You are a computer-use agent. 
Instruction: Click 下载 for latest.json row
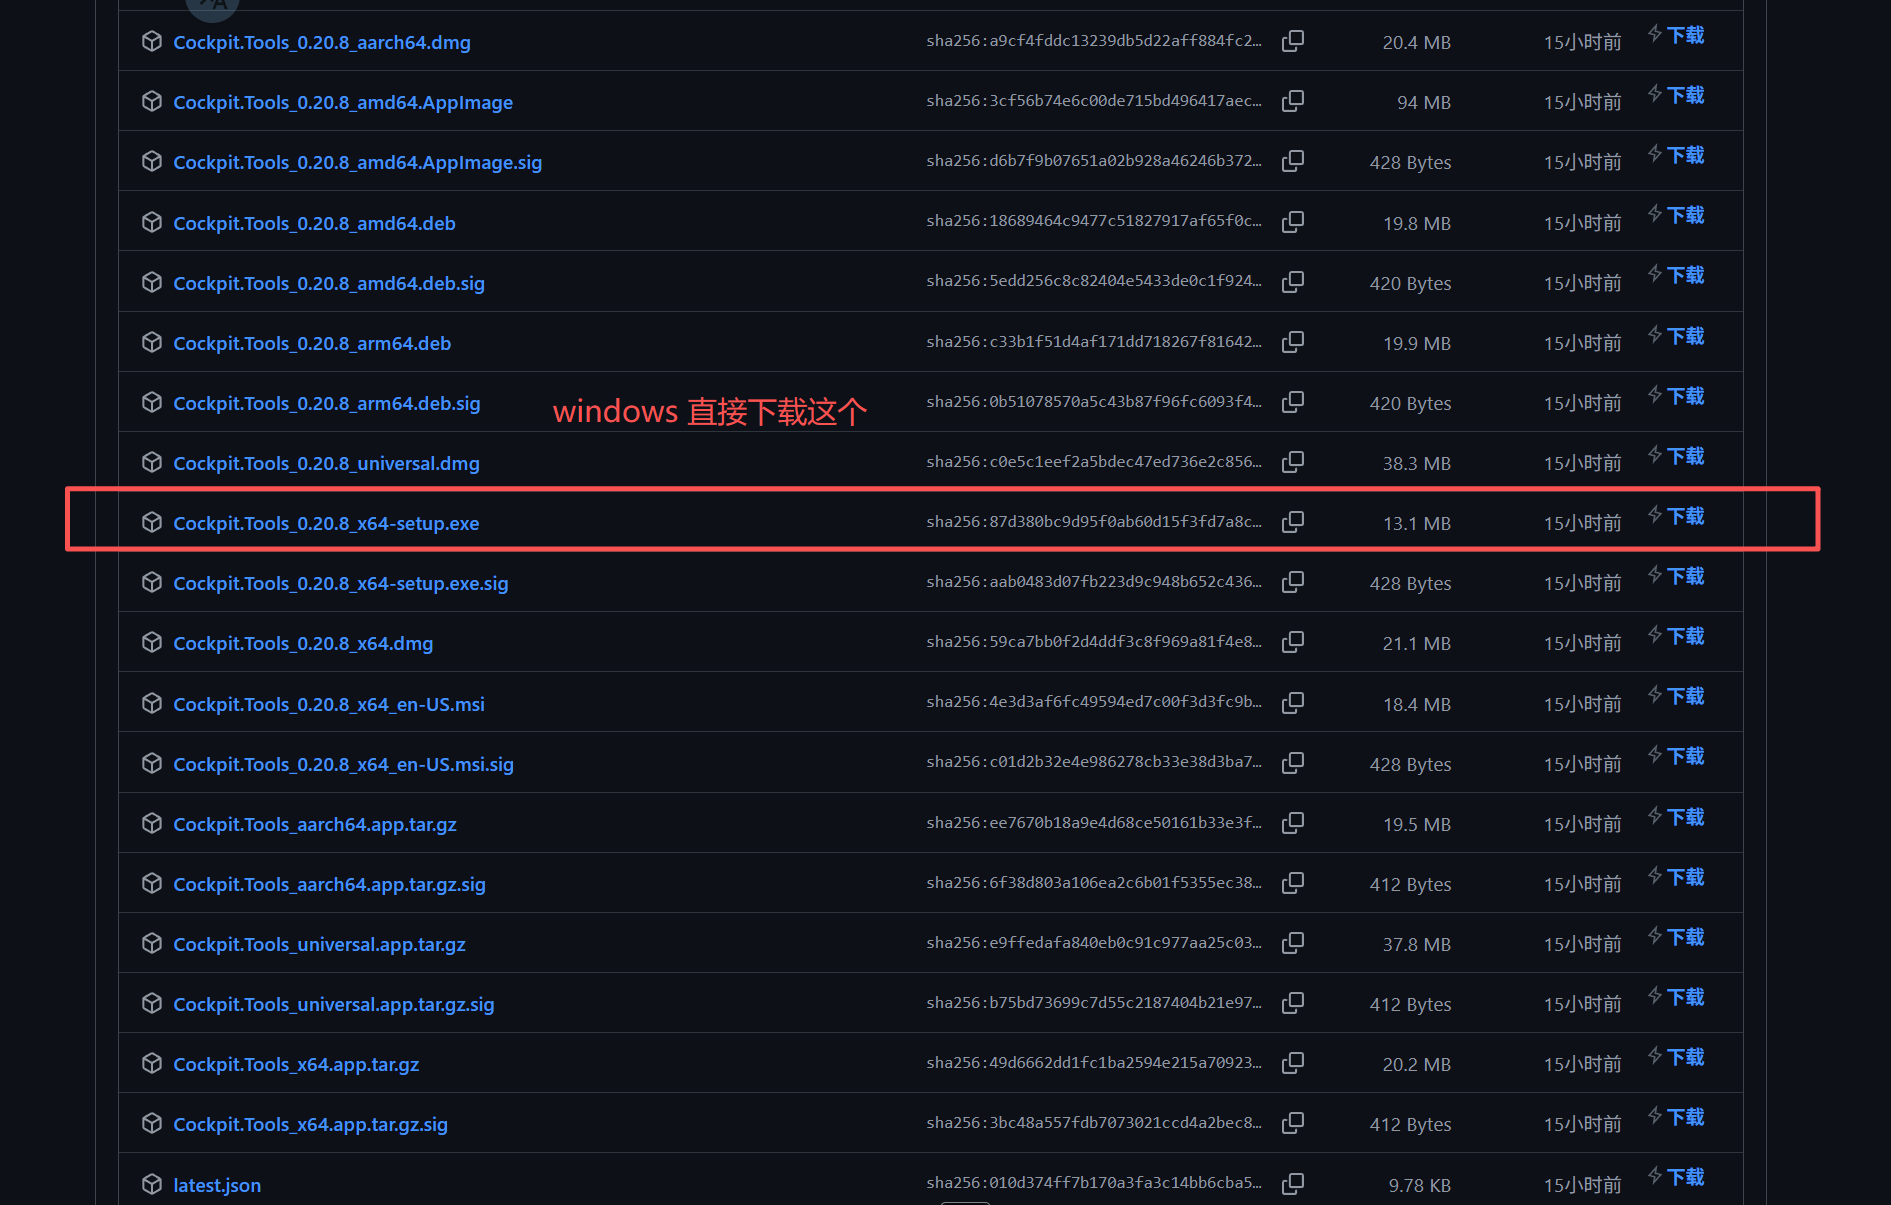[1676, 1177]
